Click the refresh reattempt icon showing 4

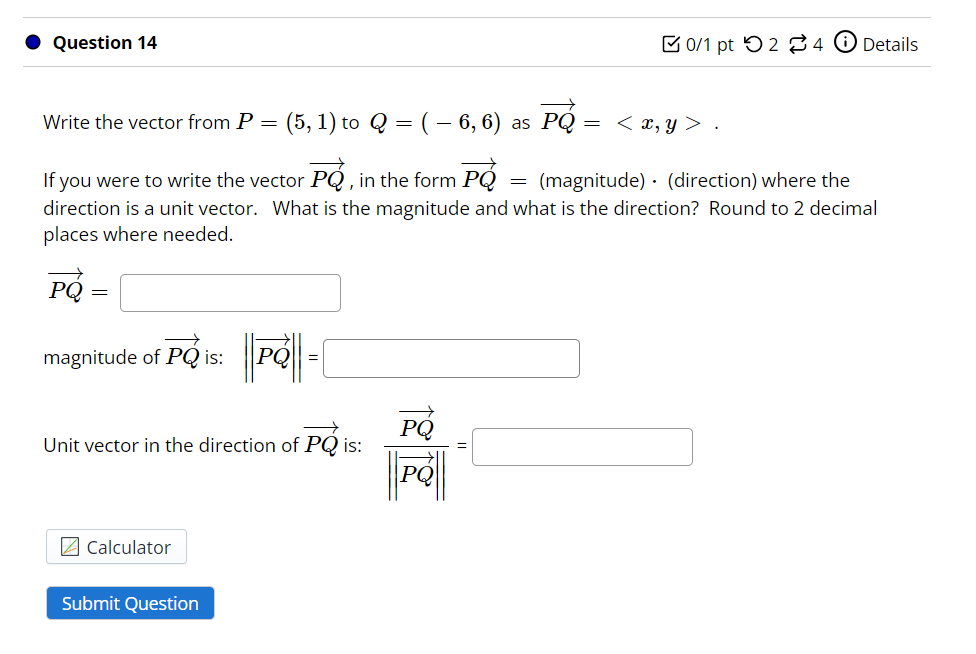[797, 43]
